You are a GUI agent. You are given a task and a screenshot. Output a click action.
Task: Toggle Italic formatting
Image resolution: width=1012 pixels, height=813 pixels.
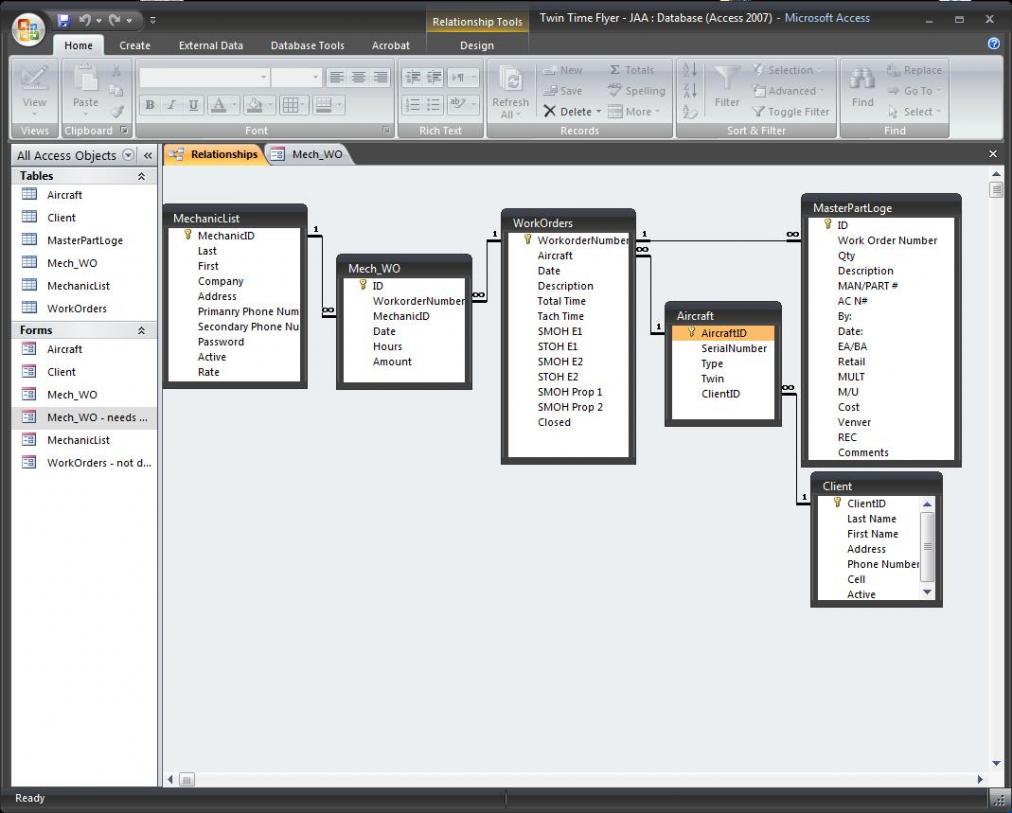(172, 105)
